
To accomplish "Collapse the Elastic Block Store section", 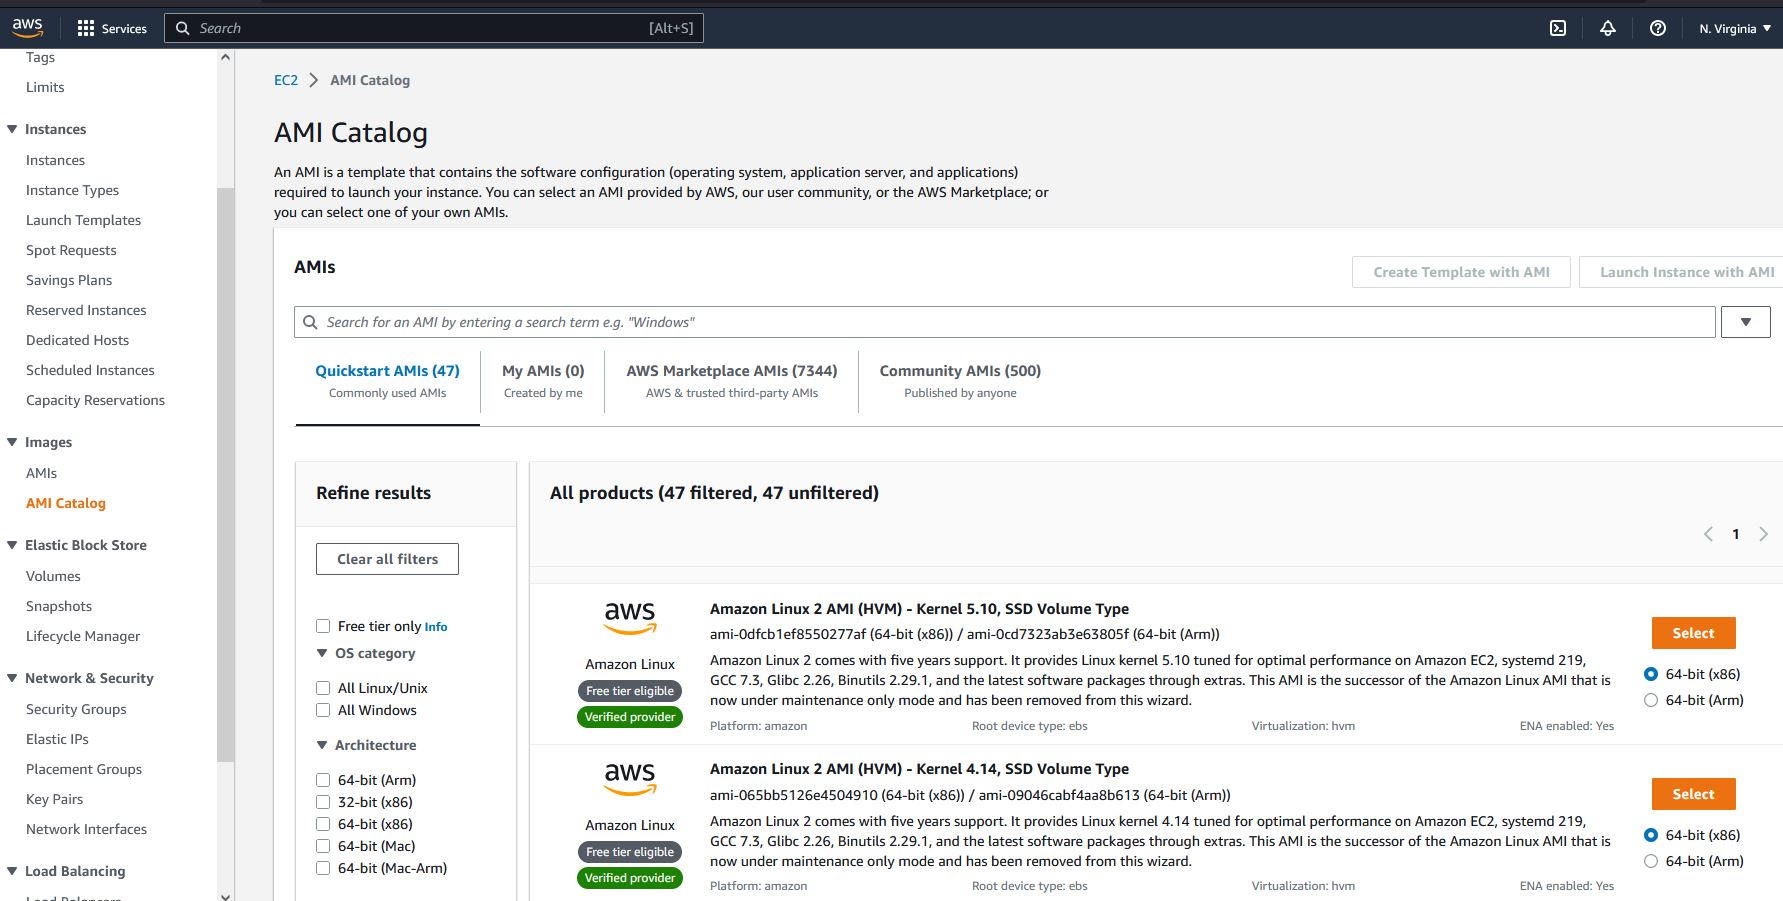I will click(x=12, y=545).
